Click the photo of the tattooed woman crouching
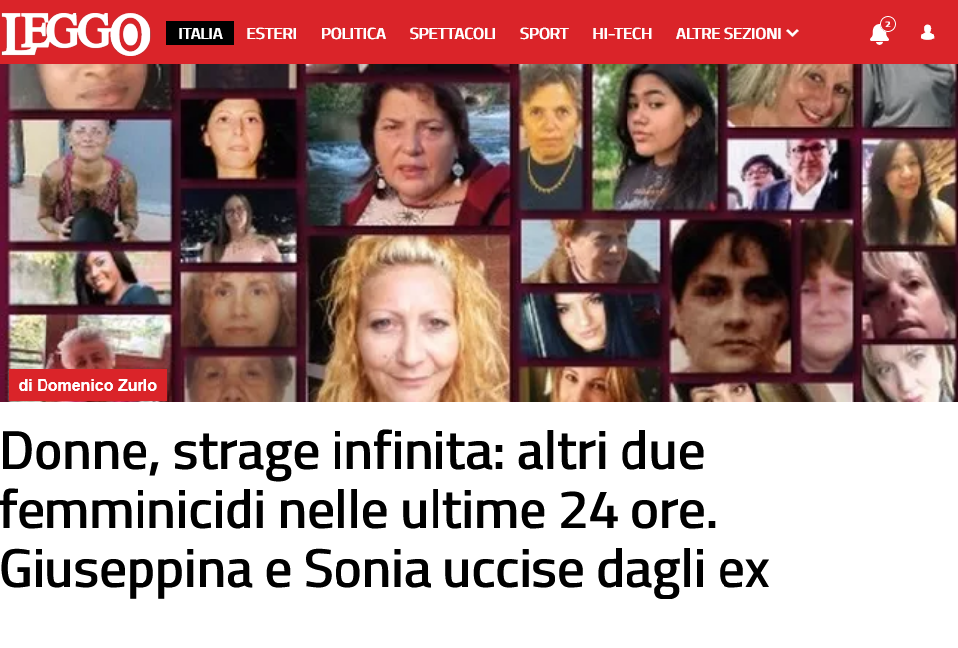 (90, 180)
